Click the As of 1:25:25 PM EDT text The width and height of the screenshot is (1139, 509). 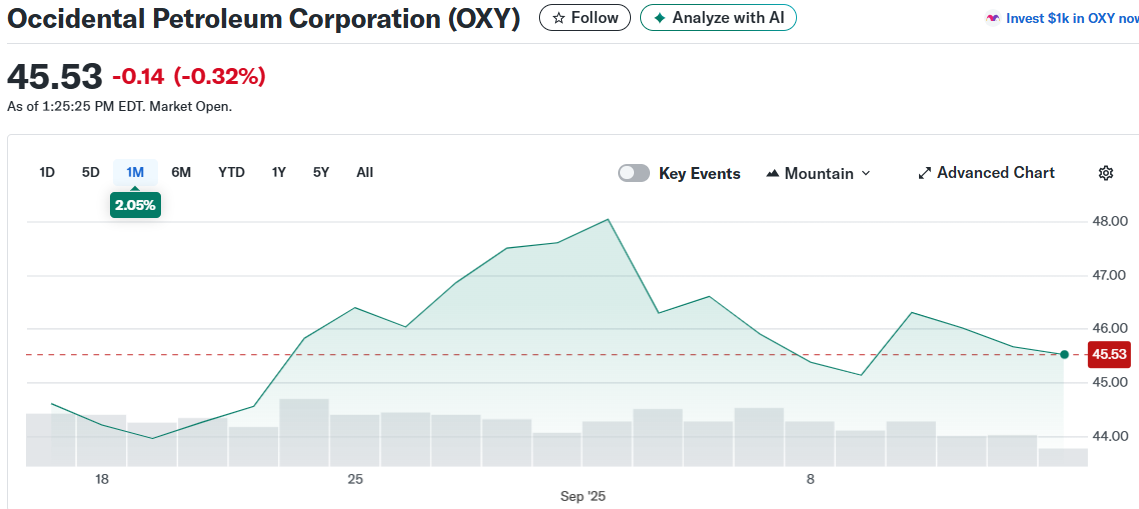pos(119,107)
